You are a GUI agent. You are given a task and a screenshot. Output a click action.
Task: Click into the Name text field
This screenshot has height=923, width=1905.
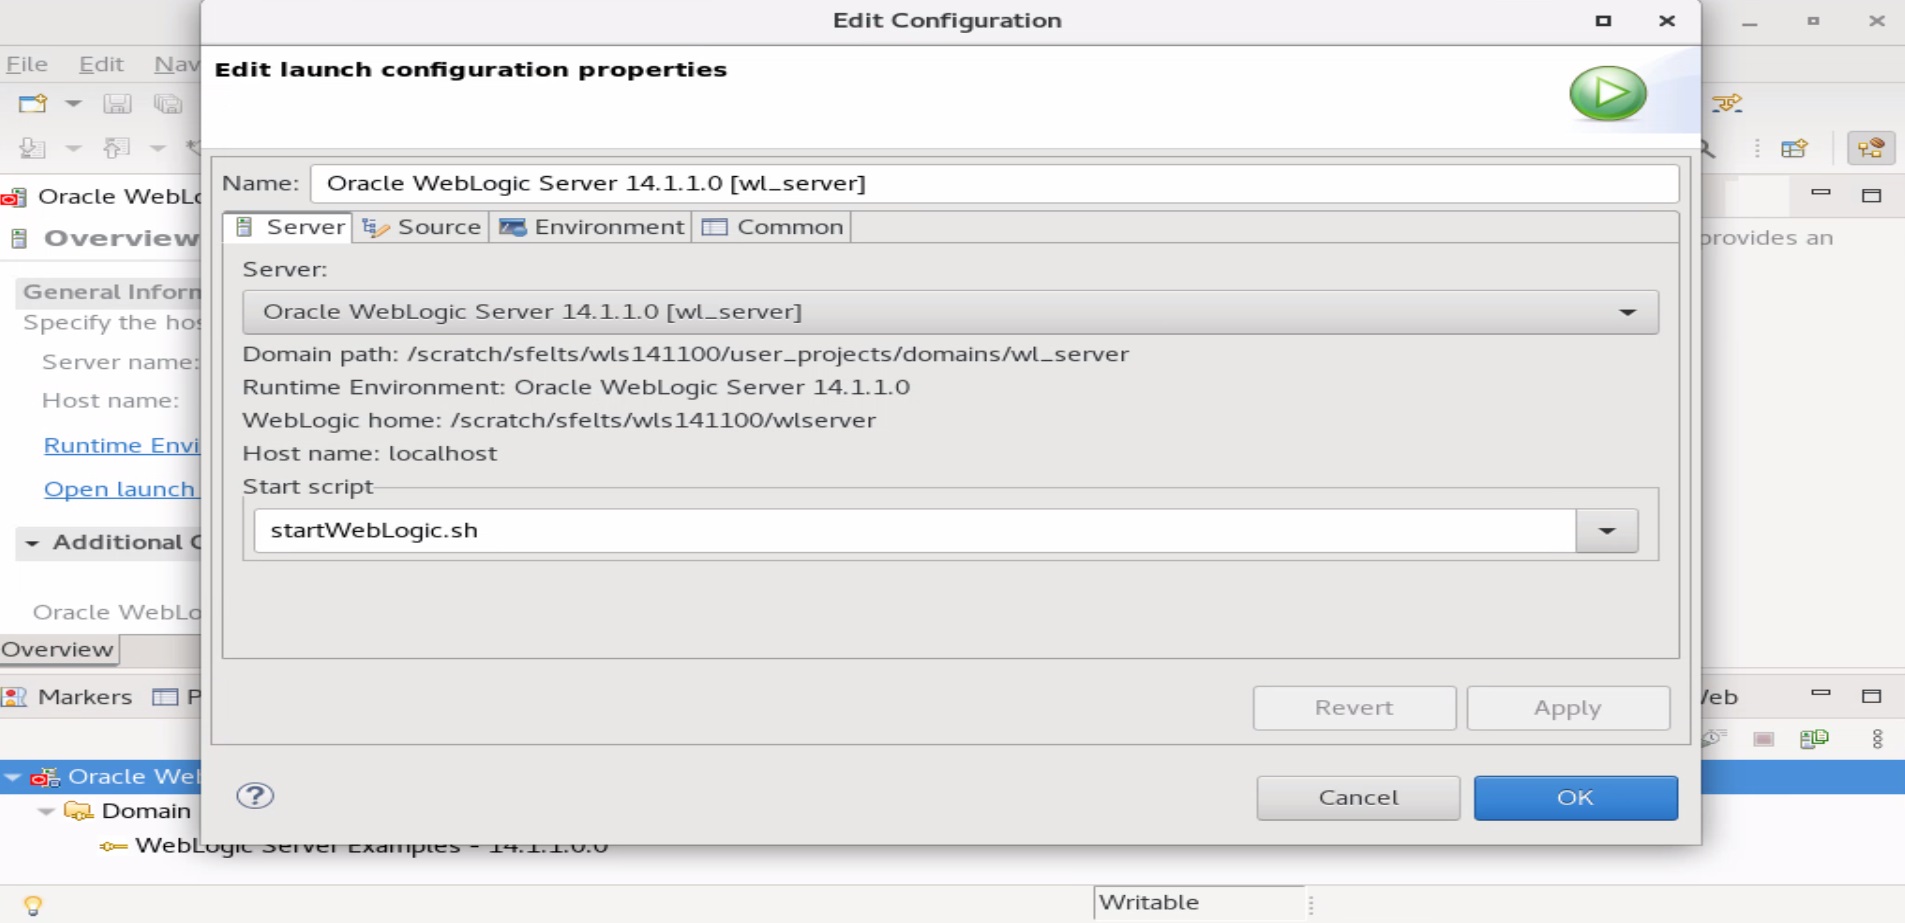(994, 184)
